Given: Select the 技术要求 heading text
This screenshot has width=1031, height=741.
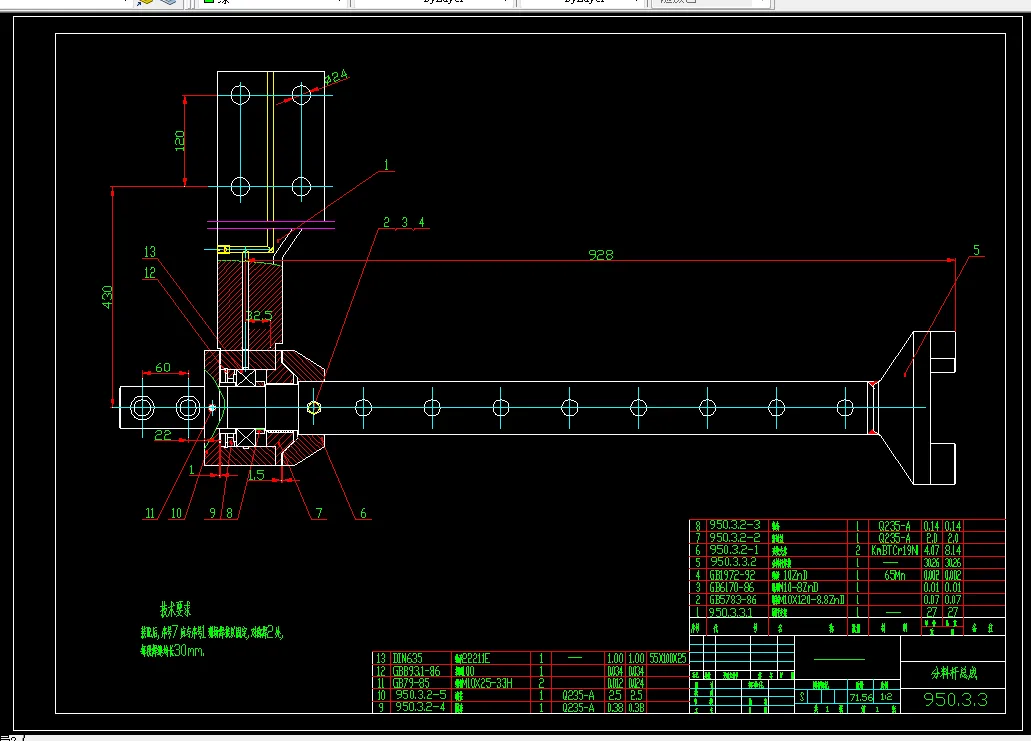Looking at the screenshot, I should [x=176, y=609].
